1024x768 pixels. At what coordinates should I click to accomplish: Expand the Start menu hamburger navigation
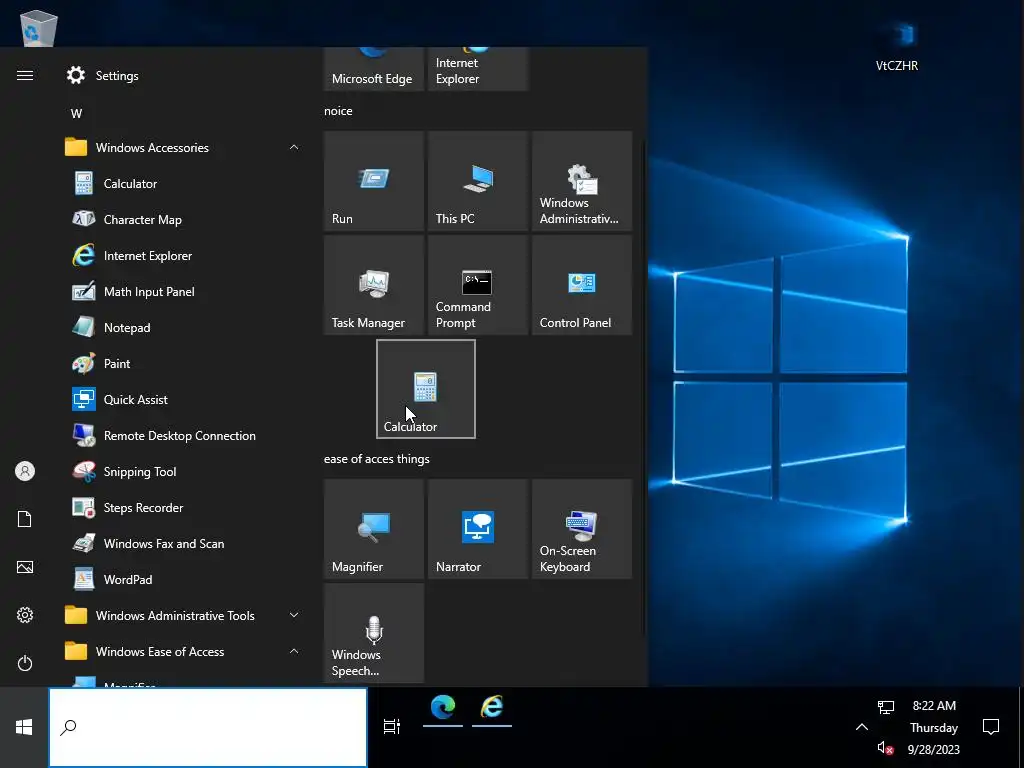(x=25, y=75)
